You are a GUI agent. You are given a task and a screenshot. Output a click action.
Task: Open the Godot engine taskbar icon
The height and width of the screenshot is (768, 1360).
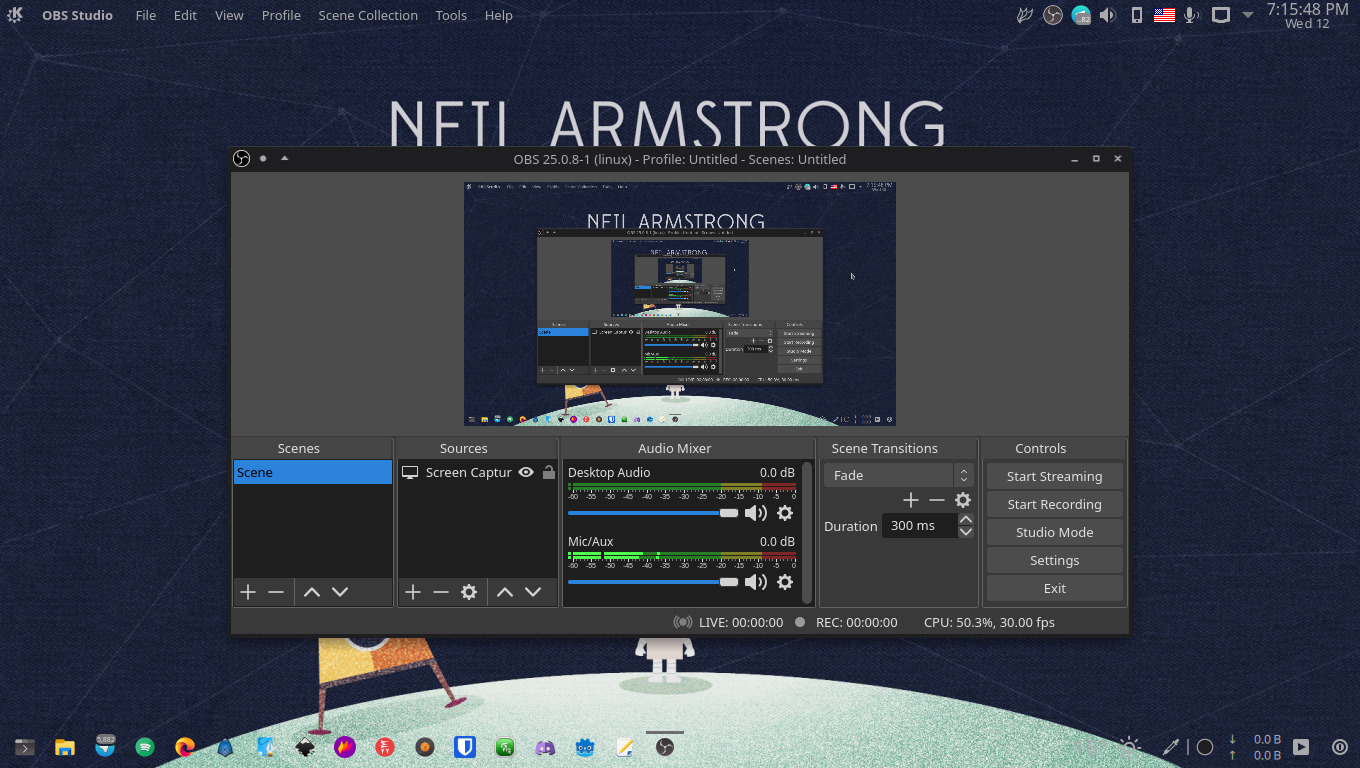[x=585, y=746]
